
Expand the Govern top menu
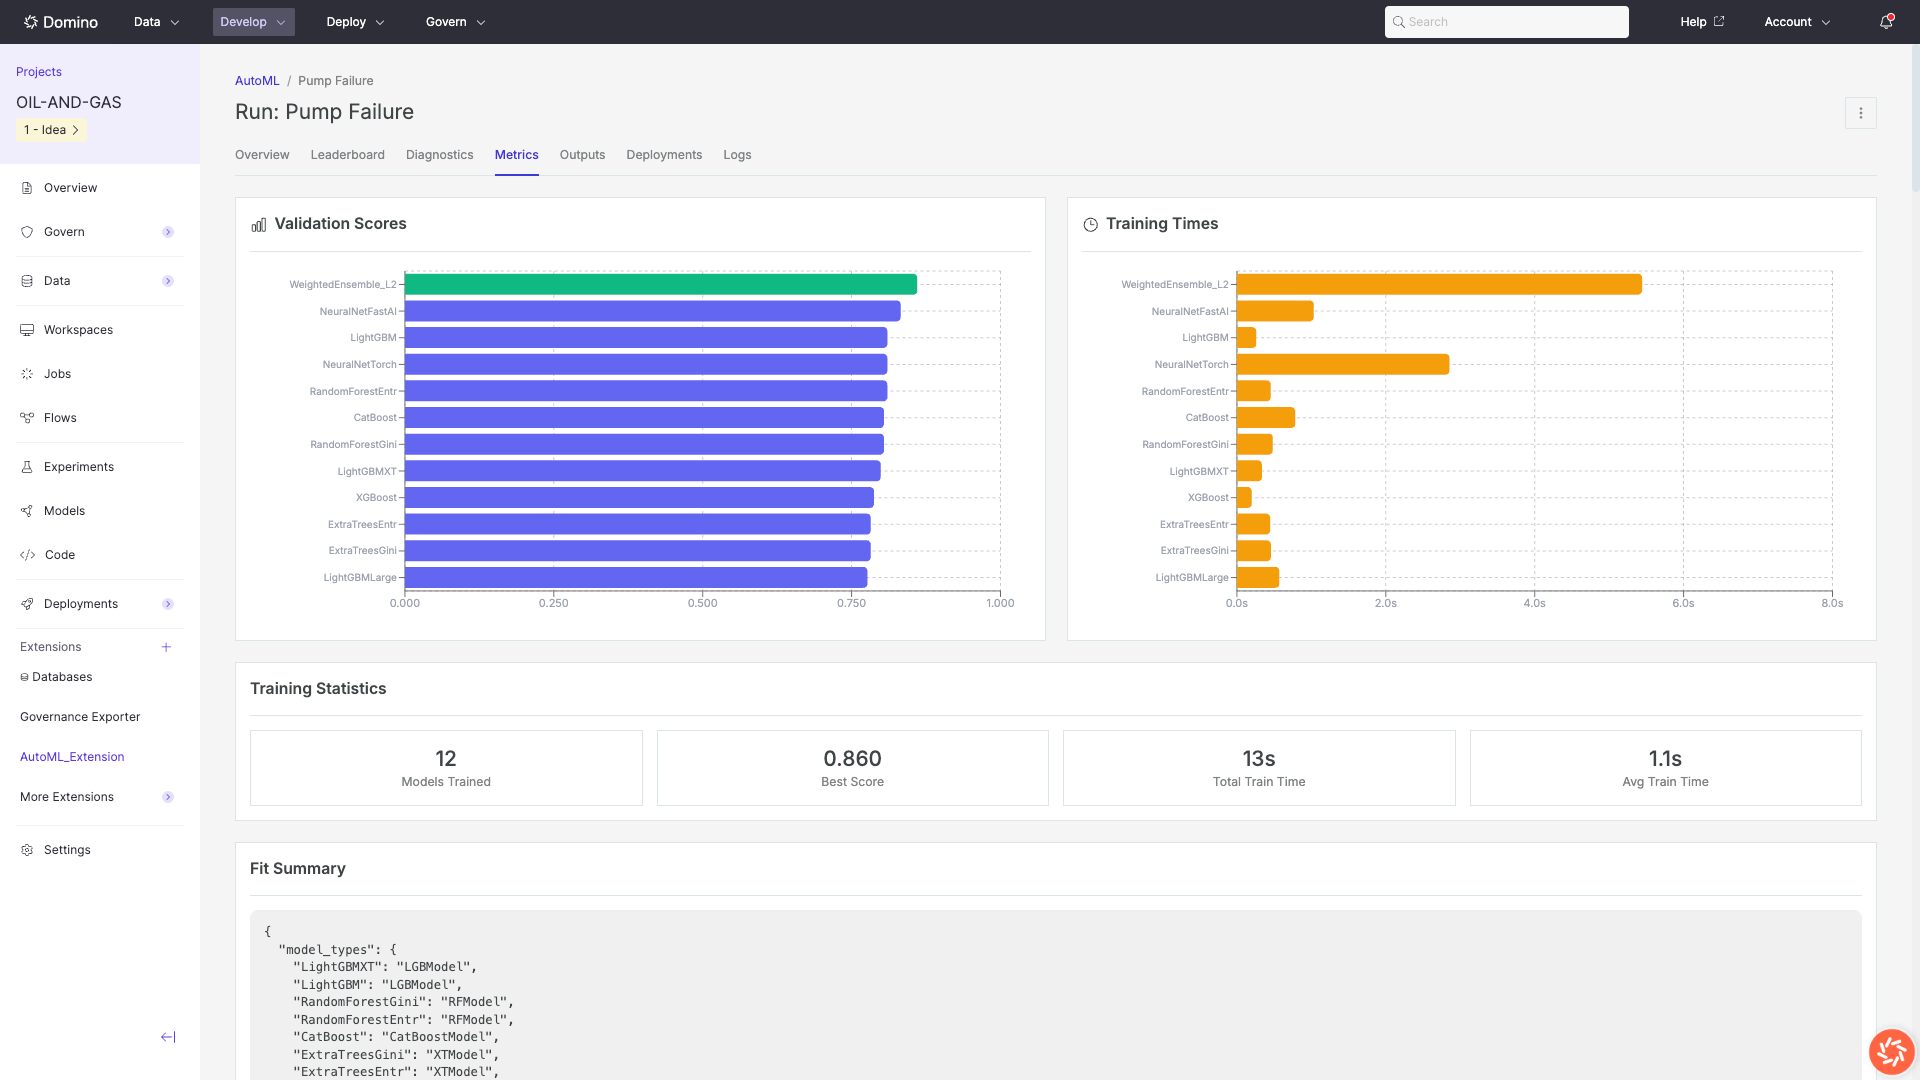pyautogui.click(x=456, y=22)
